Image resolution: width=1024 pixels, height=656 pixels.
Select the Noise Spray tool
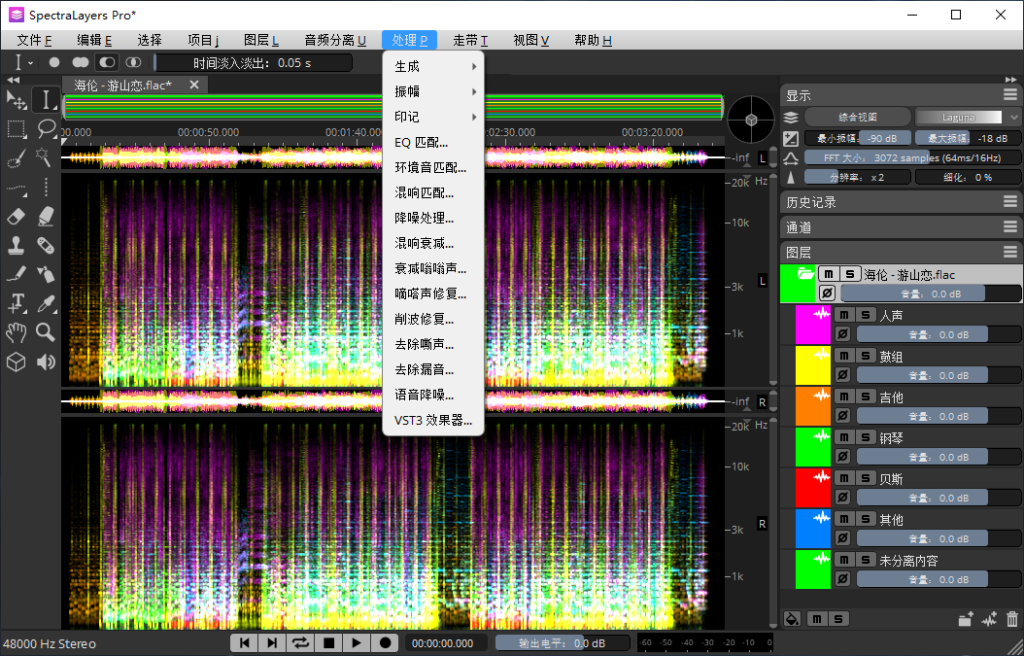[x=46, y=274]
